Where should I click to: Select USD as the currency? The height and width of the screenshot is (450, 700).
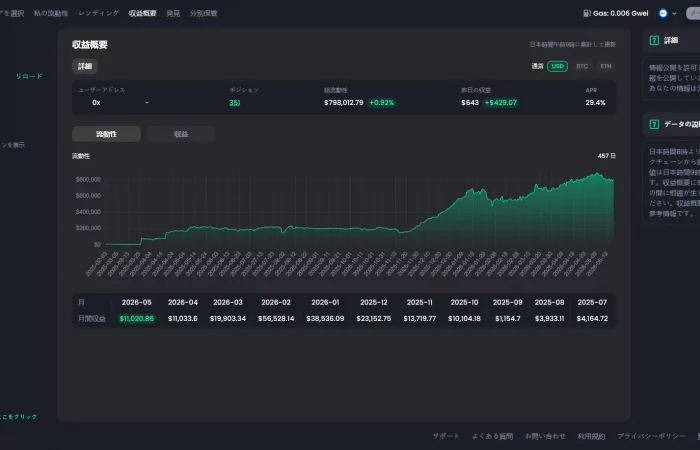point(558,66)
